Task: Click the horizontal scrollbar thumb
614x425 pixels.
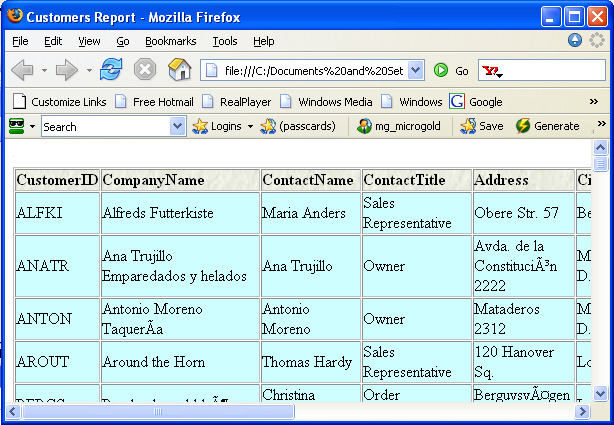Action: (x=159, y=411)
